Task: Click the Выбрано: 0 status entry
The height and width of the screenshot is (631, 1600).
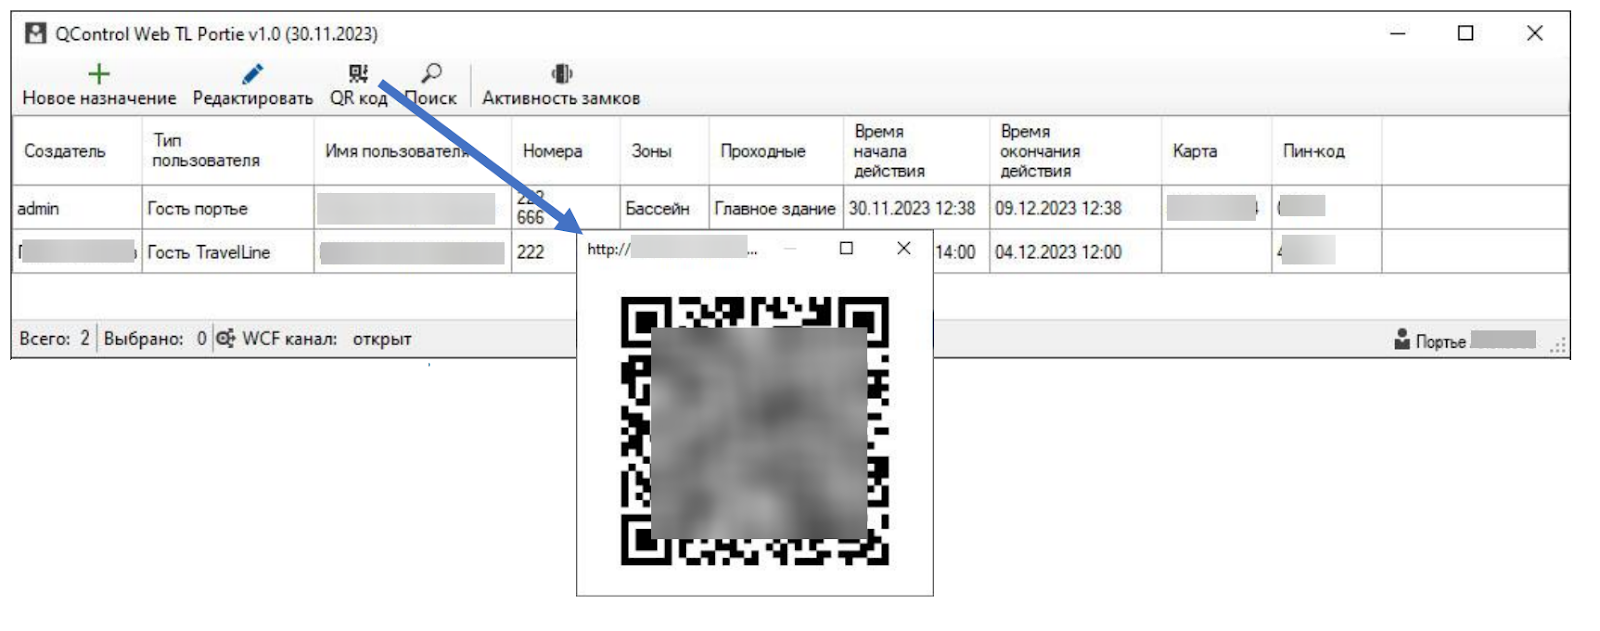Action: tap(155, 339)
